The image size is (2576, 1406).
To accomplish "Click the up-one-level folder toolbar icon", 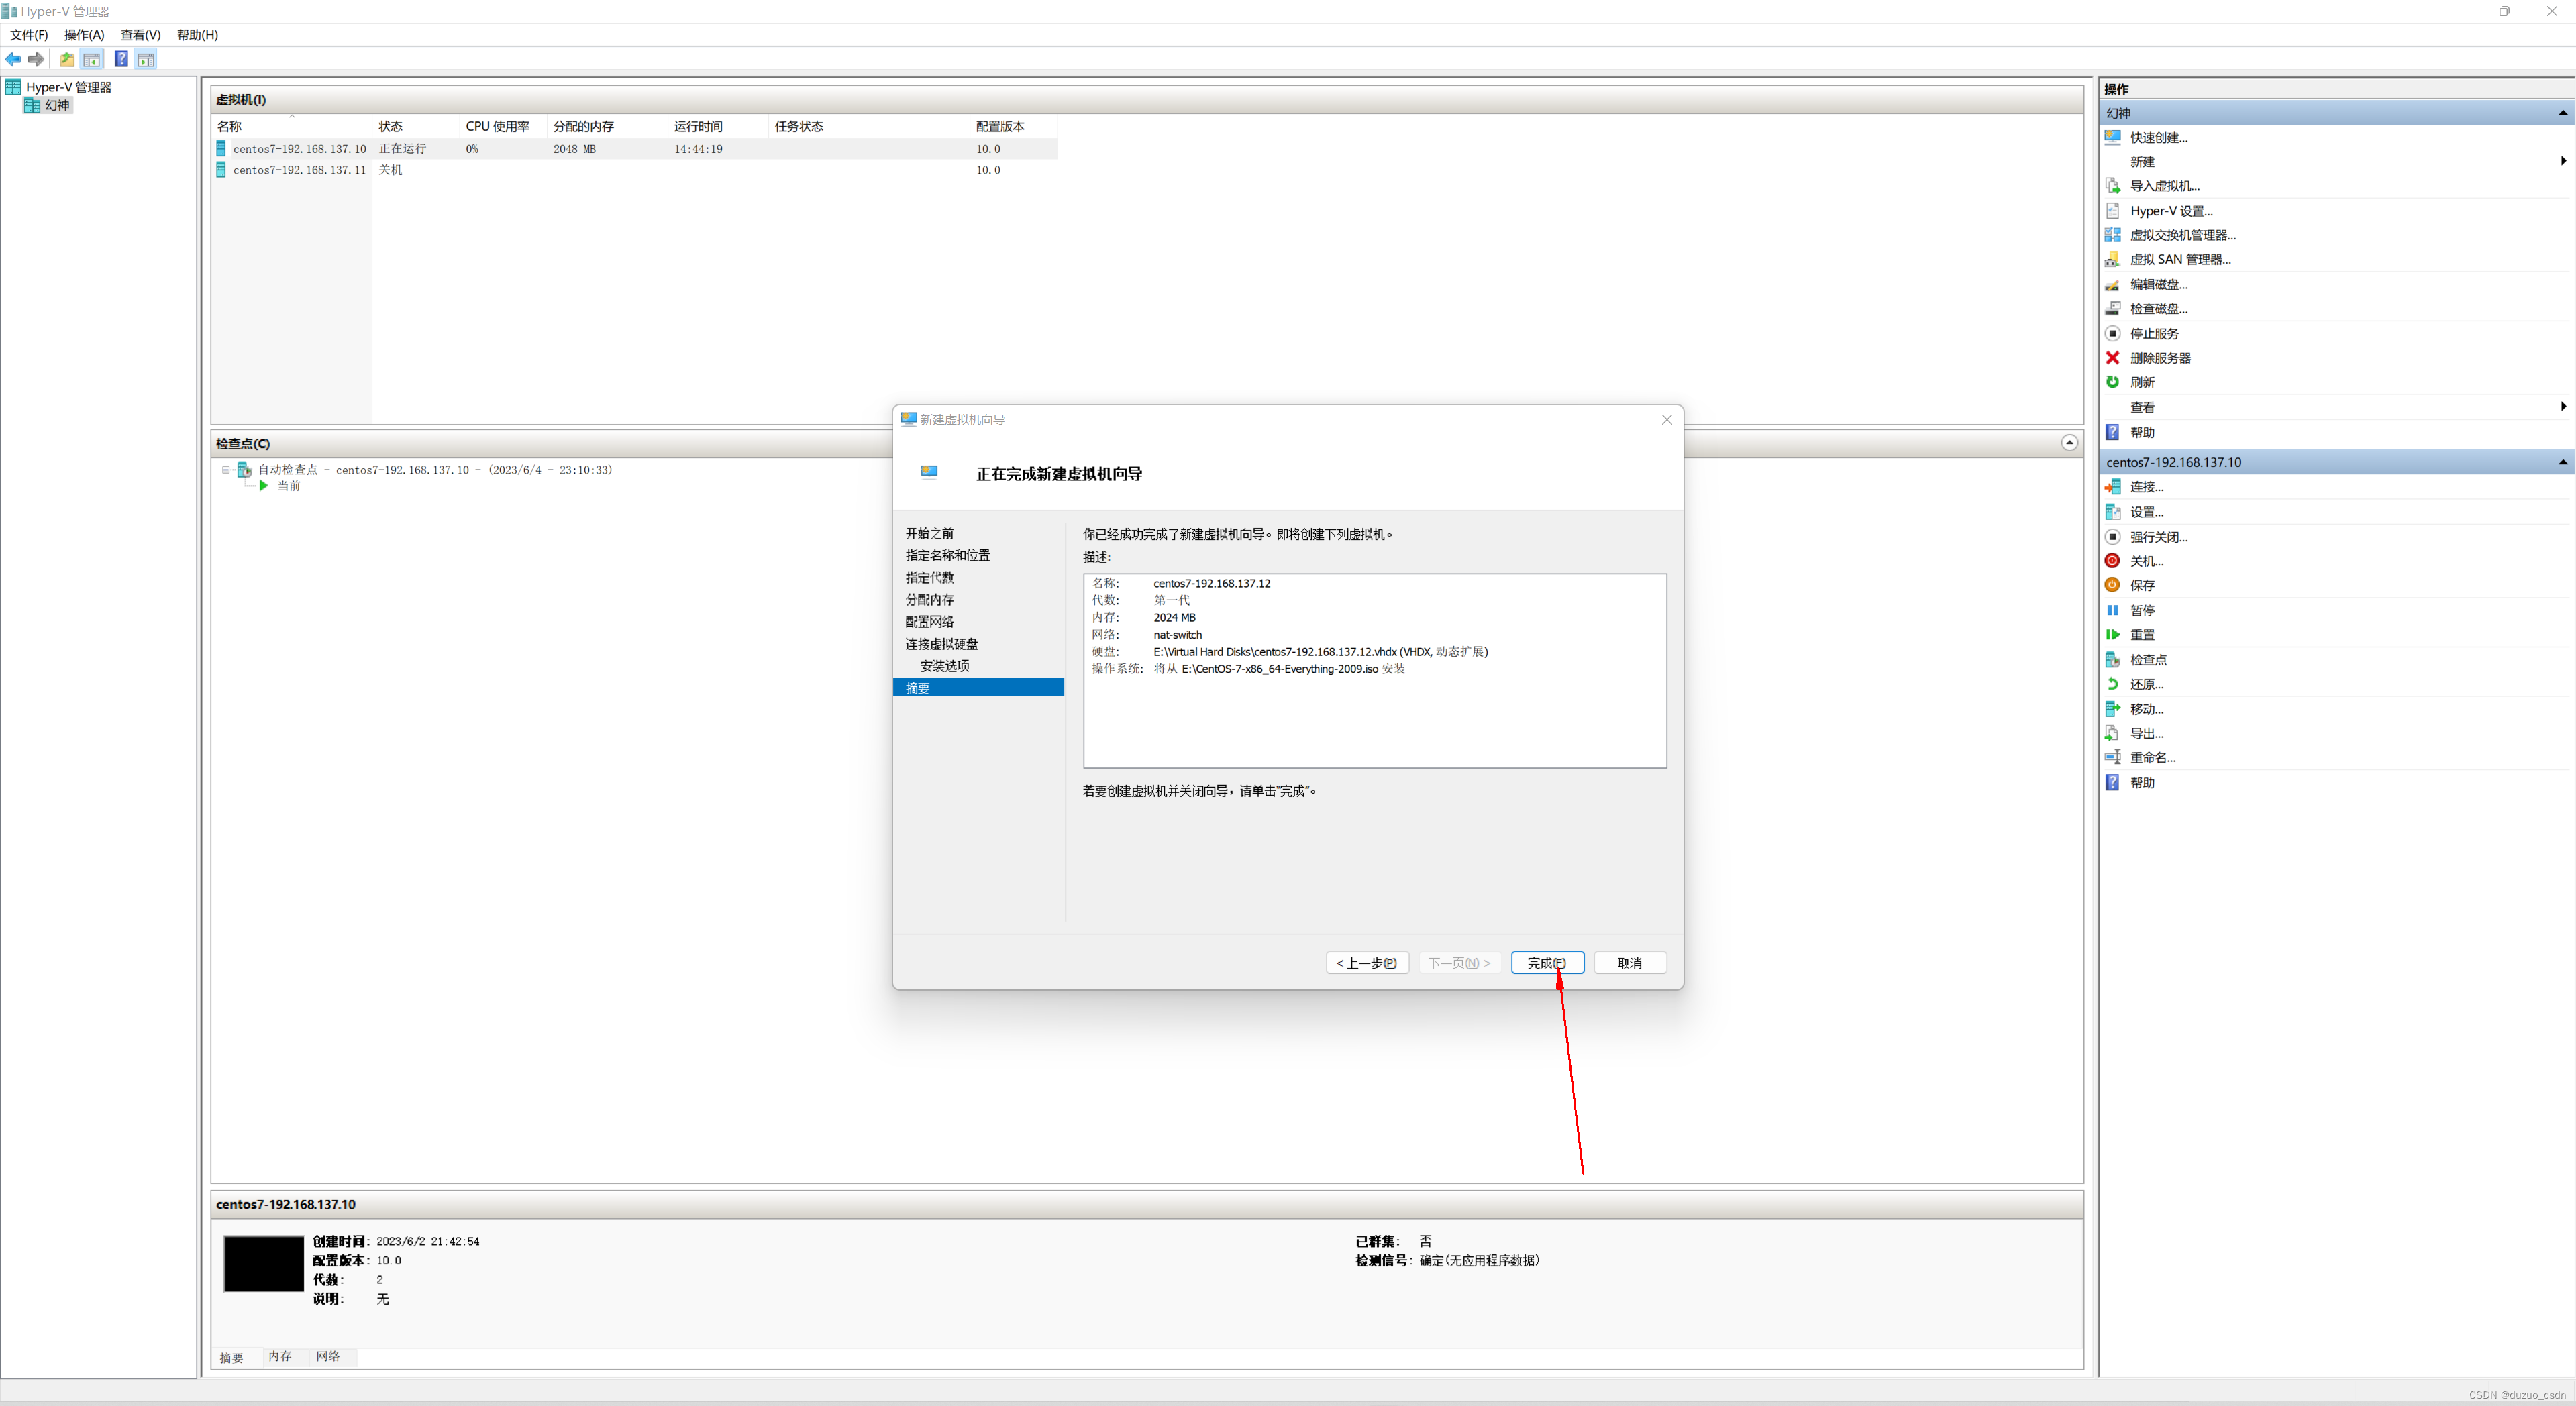I will point(67,60).
